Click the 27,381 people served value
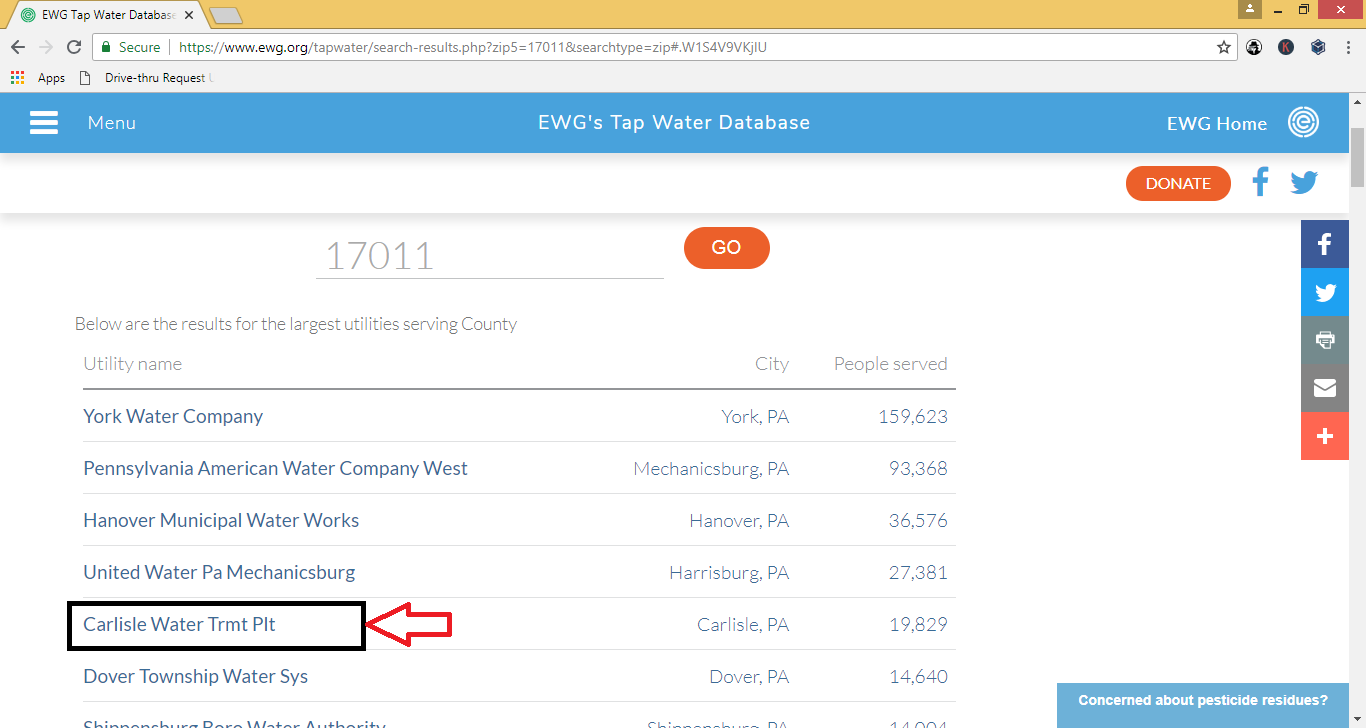1366x728 pixels. (918, 572)
